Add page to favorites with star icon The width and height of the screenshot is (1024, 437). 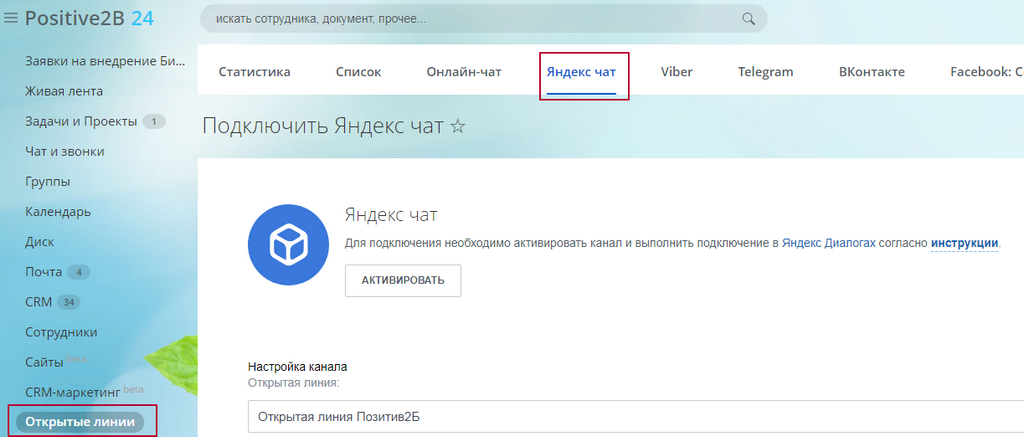coord(458,126)
